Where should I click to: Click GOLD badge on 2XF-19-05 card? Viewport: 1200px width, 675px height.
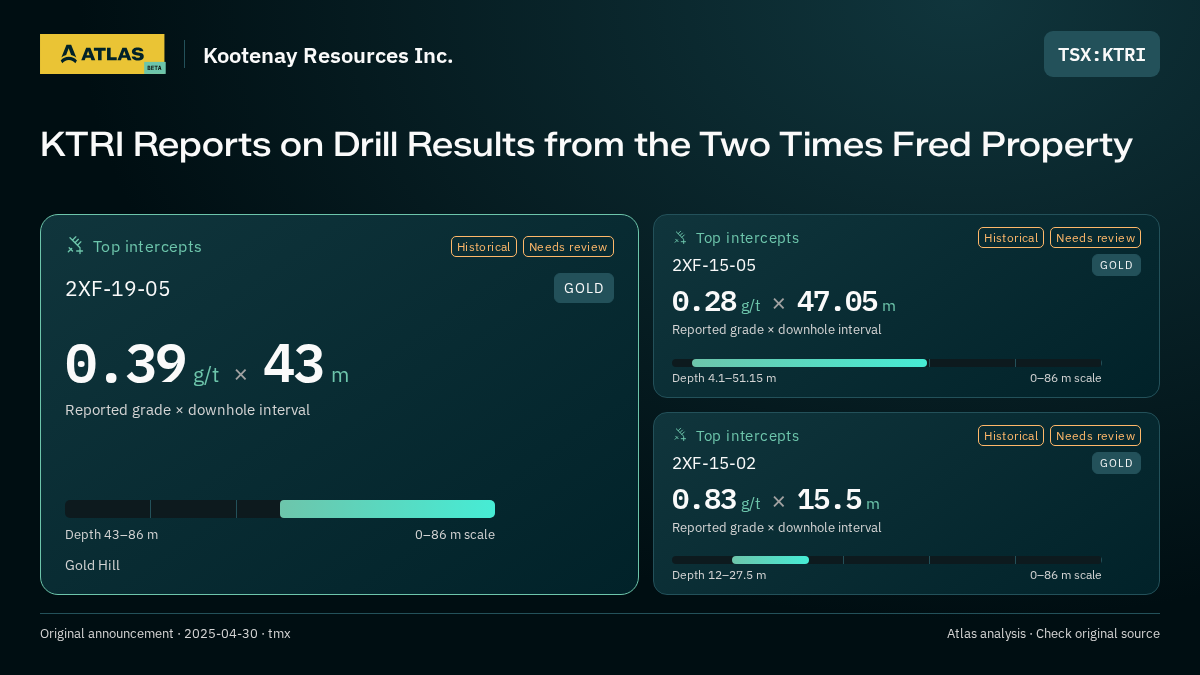point(584,288)
